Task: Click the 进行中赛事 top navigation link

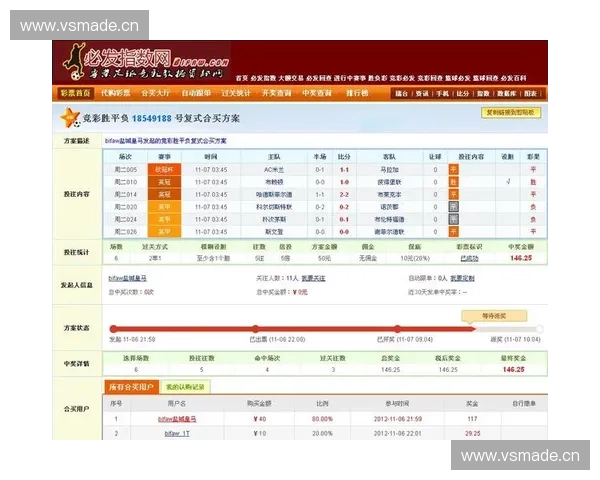Action: 349,78
